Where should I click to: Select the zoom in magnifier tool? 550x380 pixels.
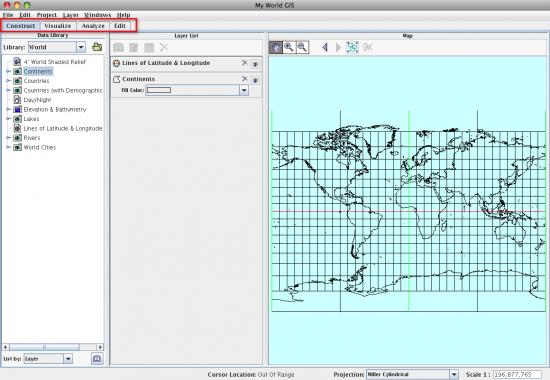pyautogui.click(x=289, y=47)
